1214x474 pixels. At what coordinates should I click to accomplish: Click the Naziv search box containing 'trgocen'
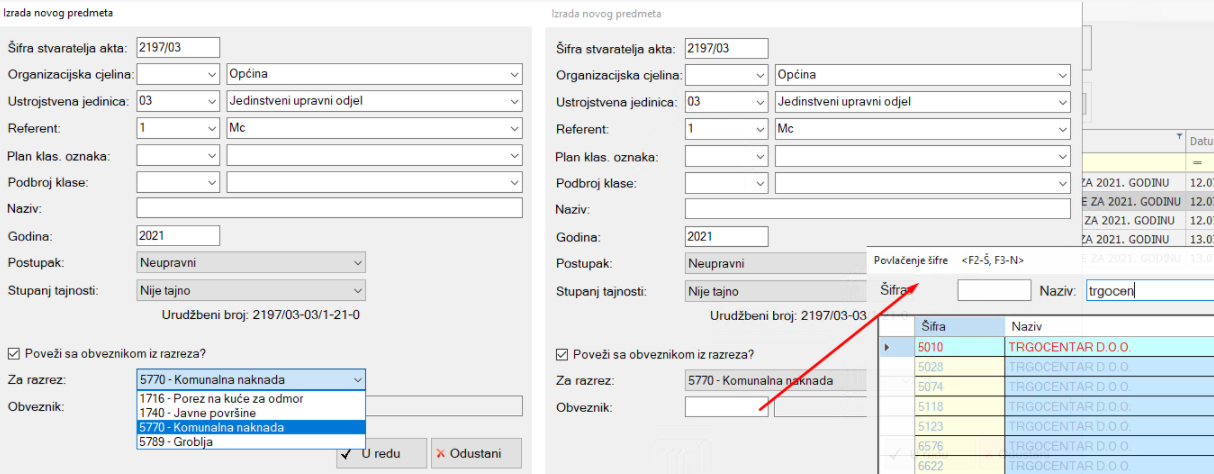[1148, 290]
